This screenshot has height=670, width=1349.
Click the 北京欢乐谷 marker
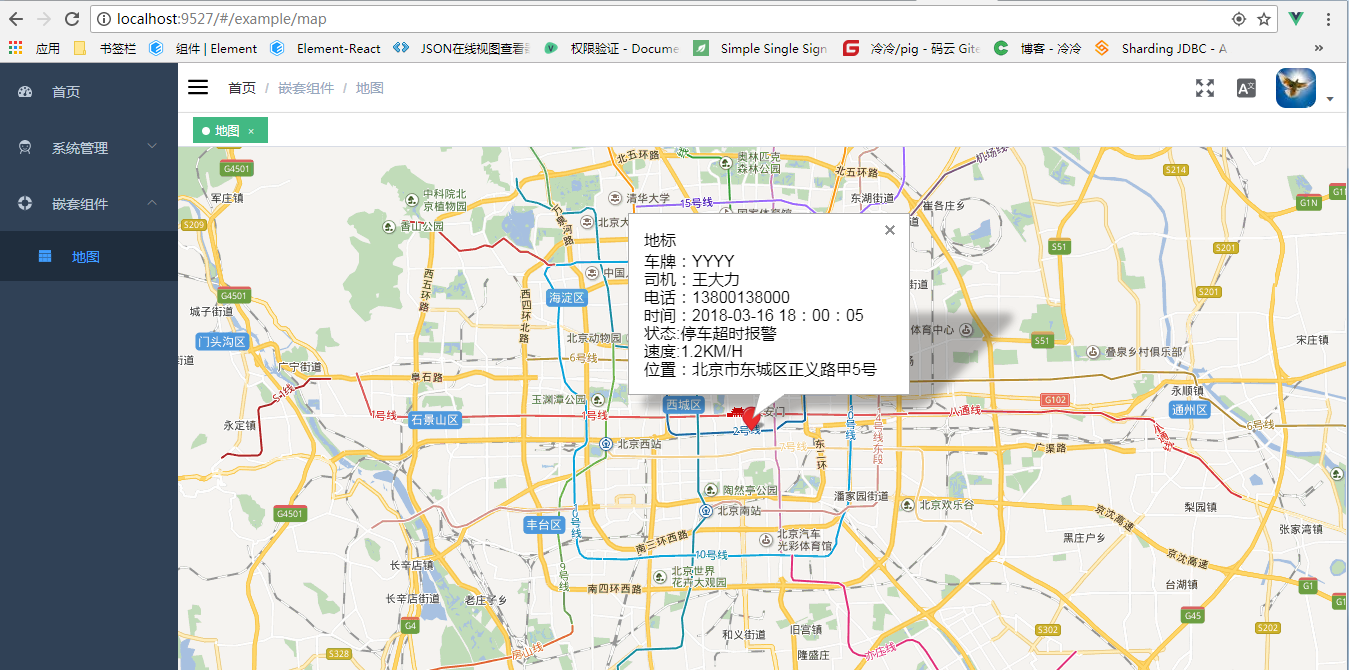click(909, 505)
